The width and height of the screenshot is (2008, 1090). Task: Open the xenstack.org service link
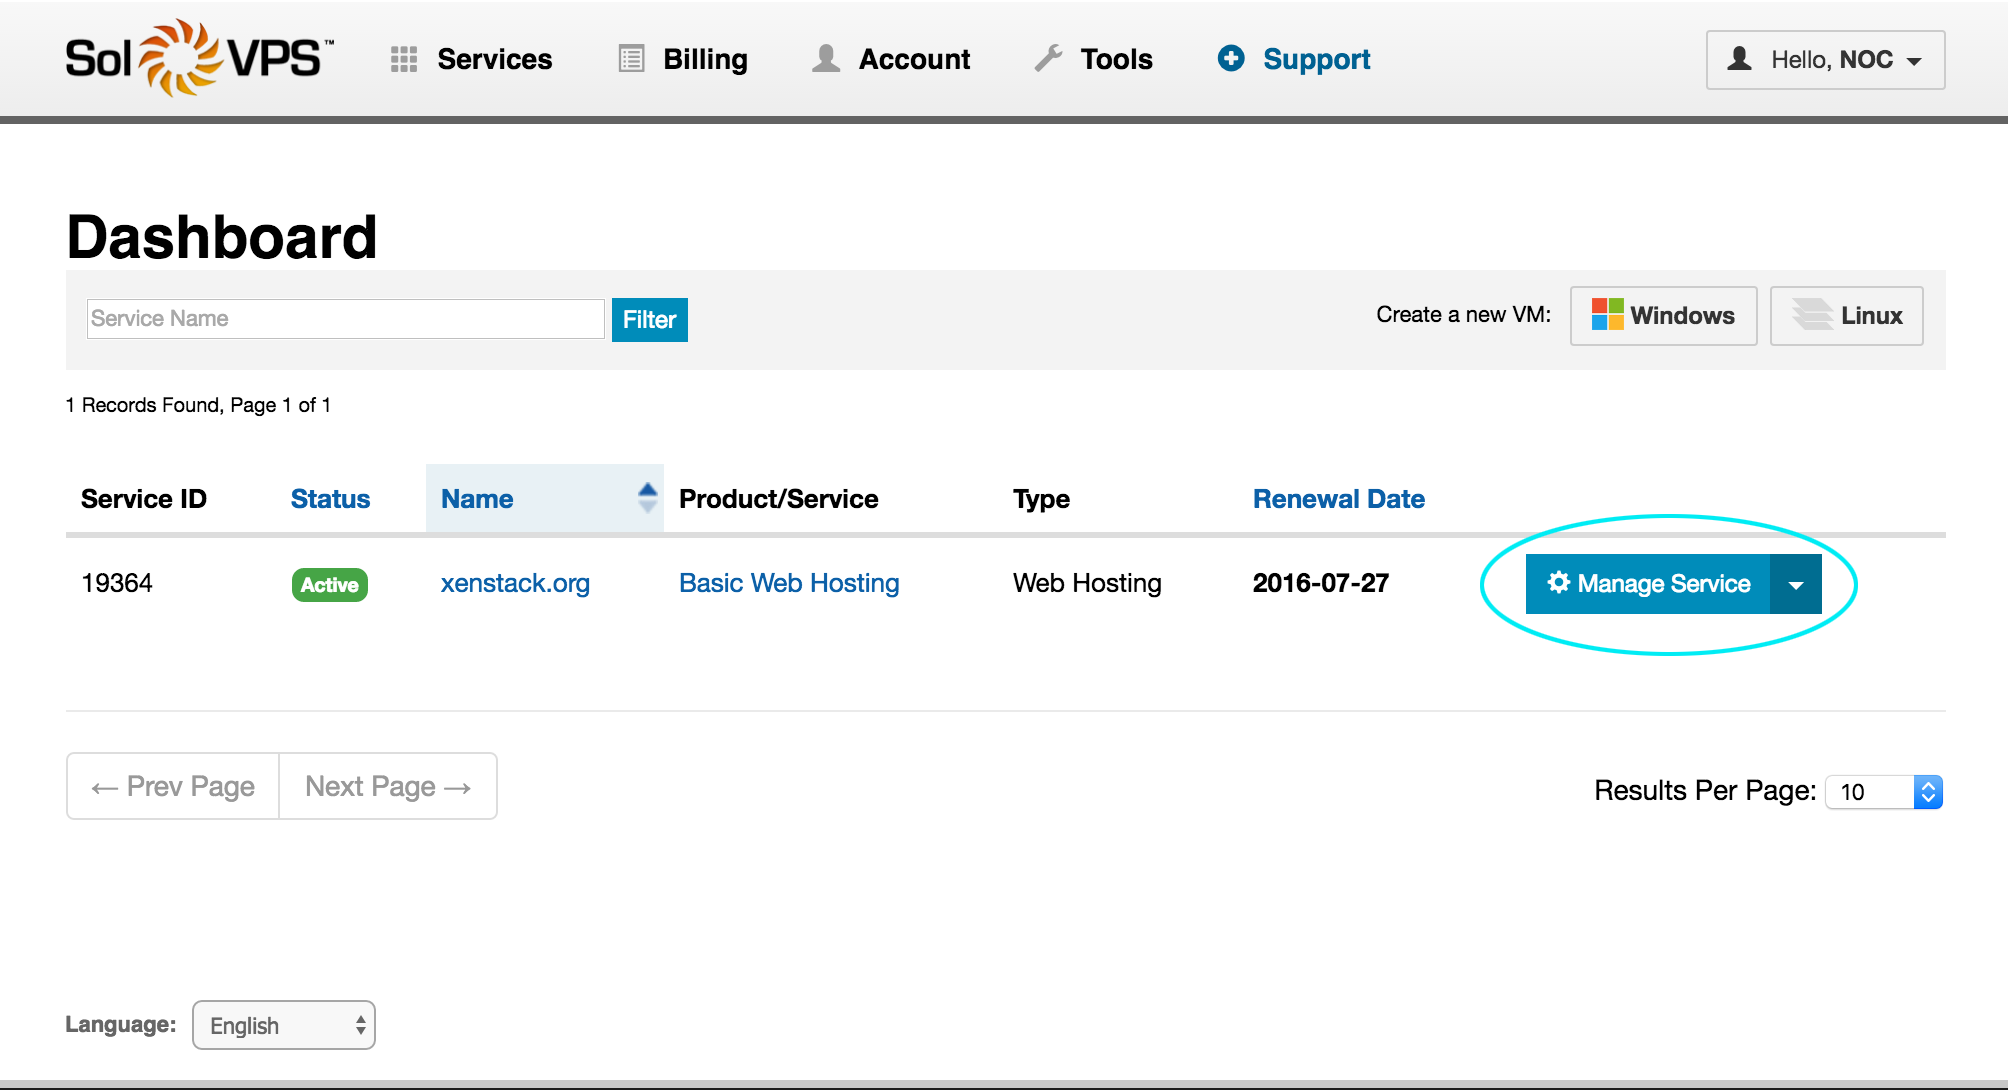(x=515, y=583)
